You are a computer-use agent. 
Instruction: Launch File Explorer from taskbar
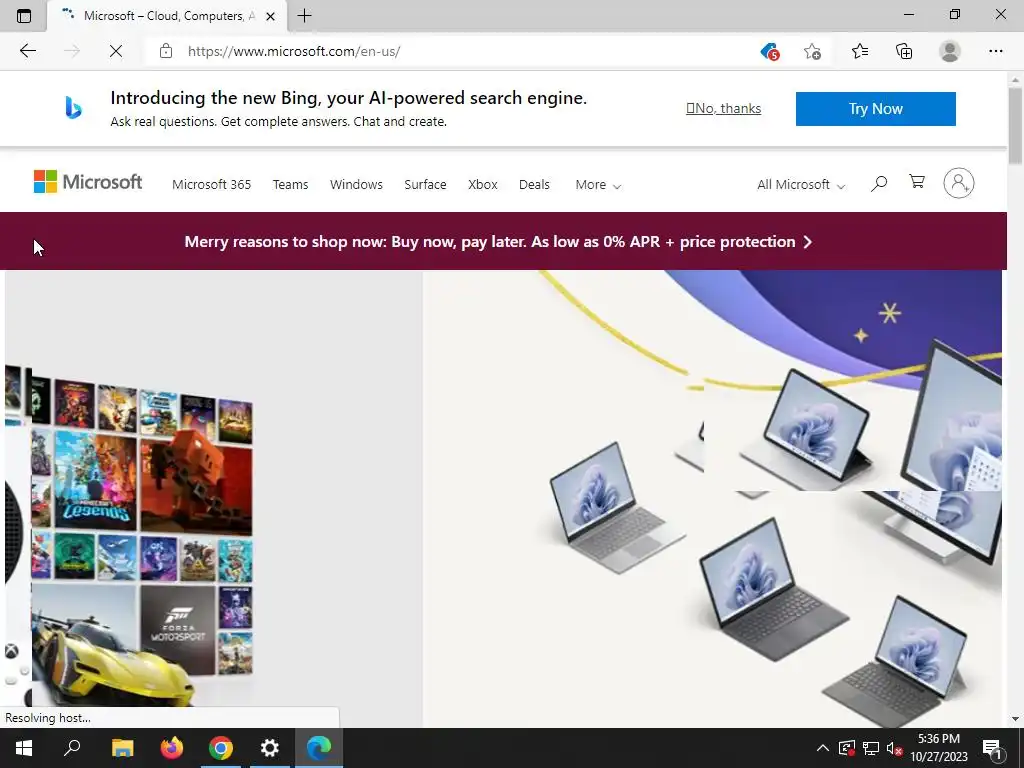[x=122, y=748]
